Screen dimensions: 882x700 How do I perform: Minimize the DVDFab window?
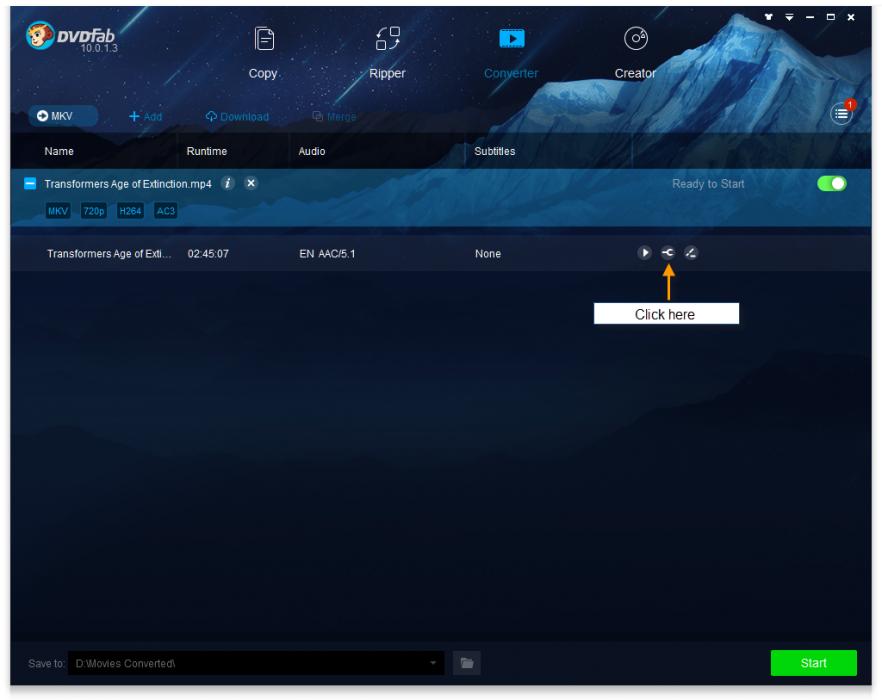(x=810, y=17)
